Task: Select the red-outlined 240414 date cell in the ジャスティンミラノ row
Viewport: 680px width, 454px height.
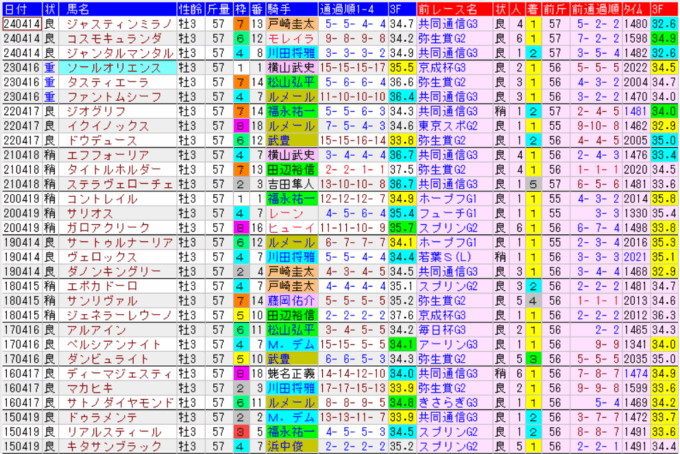Action: point(22,24)
